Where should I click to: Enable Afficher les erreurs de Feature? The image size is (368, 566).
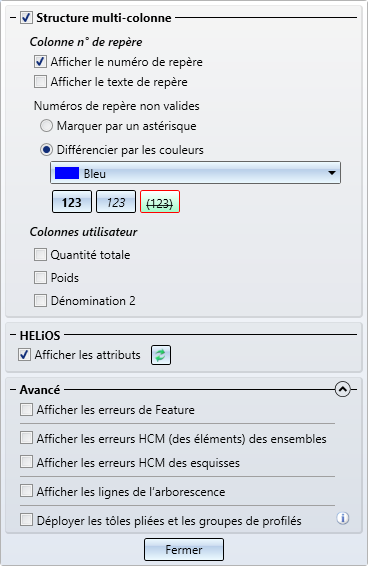(x=26, y=410)
